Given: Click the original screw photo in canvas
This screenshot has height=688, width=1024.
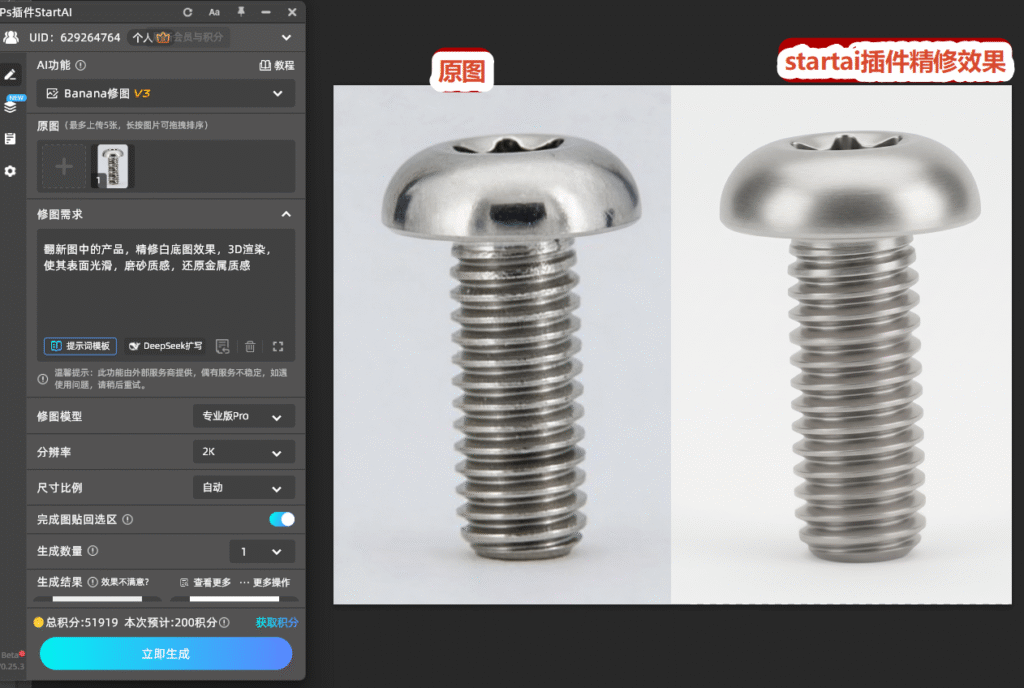Looking at the screenshot, I should pyautogui.click(x=502, y=344).
